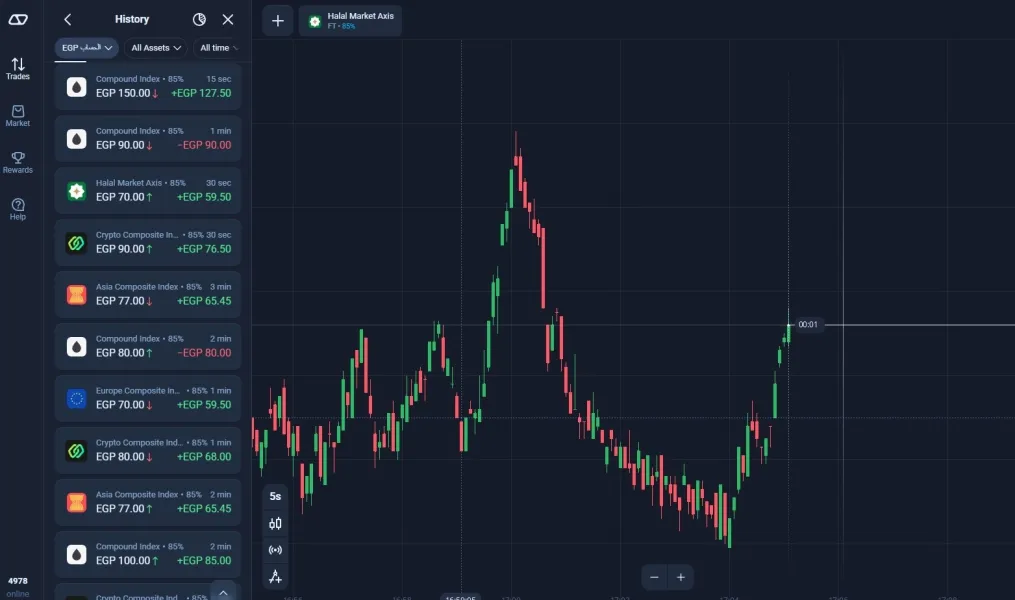Open the Compound Index EGP 100.00 trade
This screenshot has width=1015, height=600.
coord(148,554)
